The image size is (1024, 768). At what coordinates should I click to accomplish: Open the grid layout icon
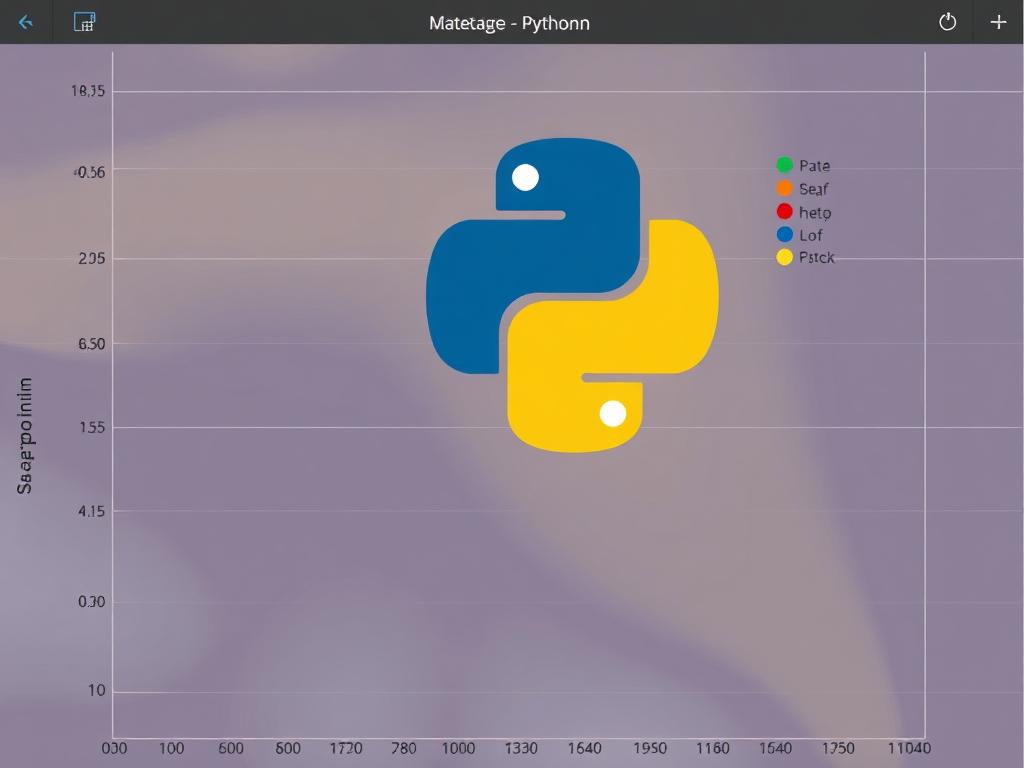(x=84, y=22)
